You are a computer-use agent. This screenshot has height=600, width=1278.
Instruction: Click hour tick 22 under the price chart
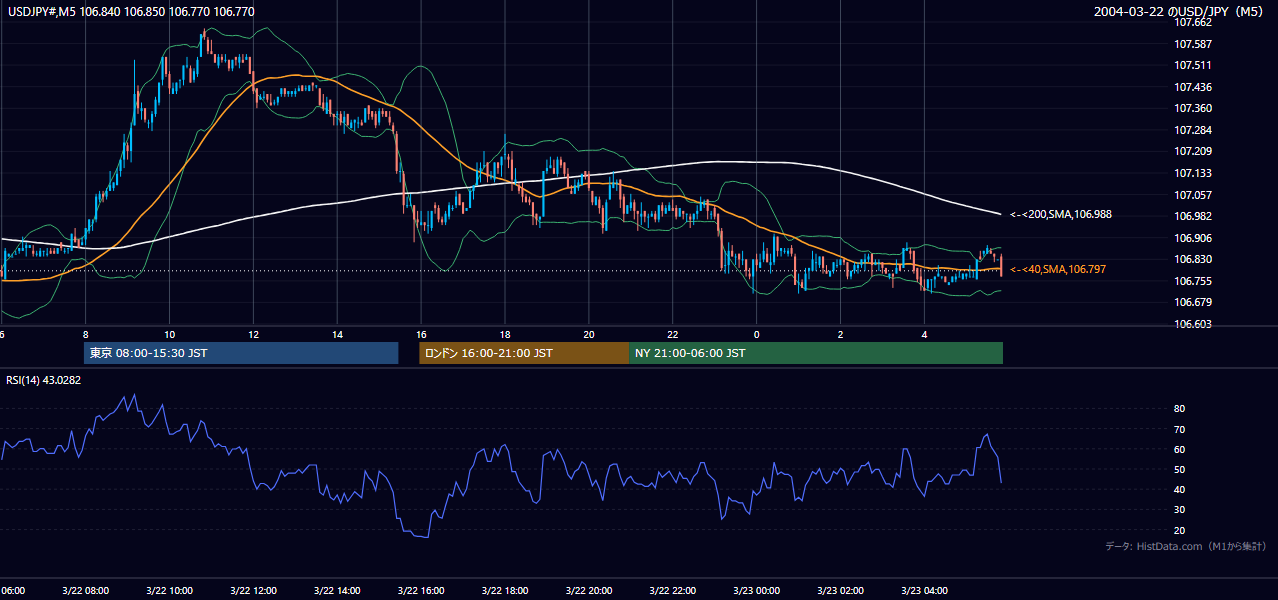pyautogui.click(x=673, y=334)
